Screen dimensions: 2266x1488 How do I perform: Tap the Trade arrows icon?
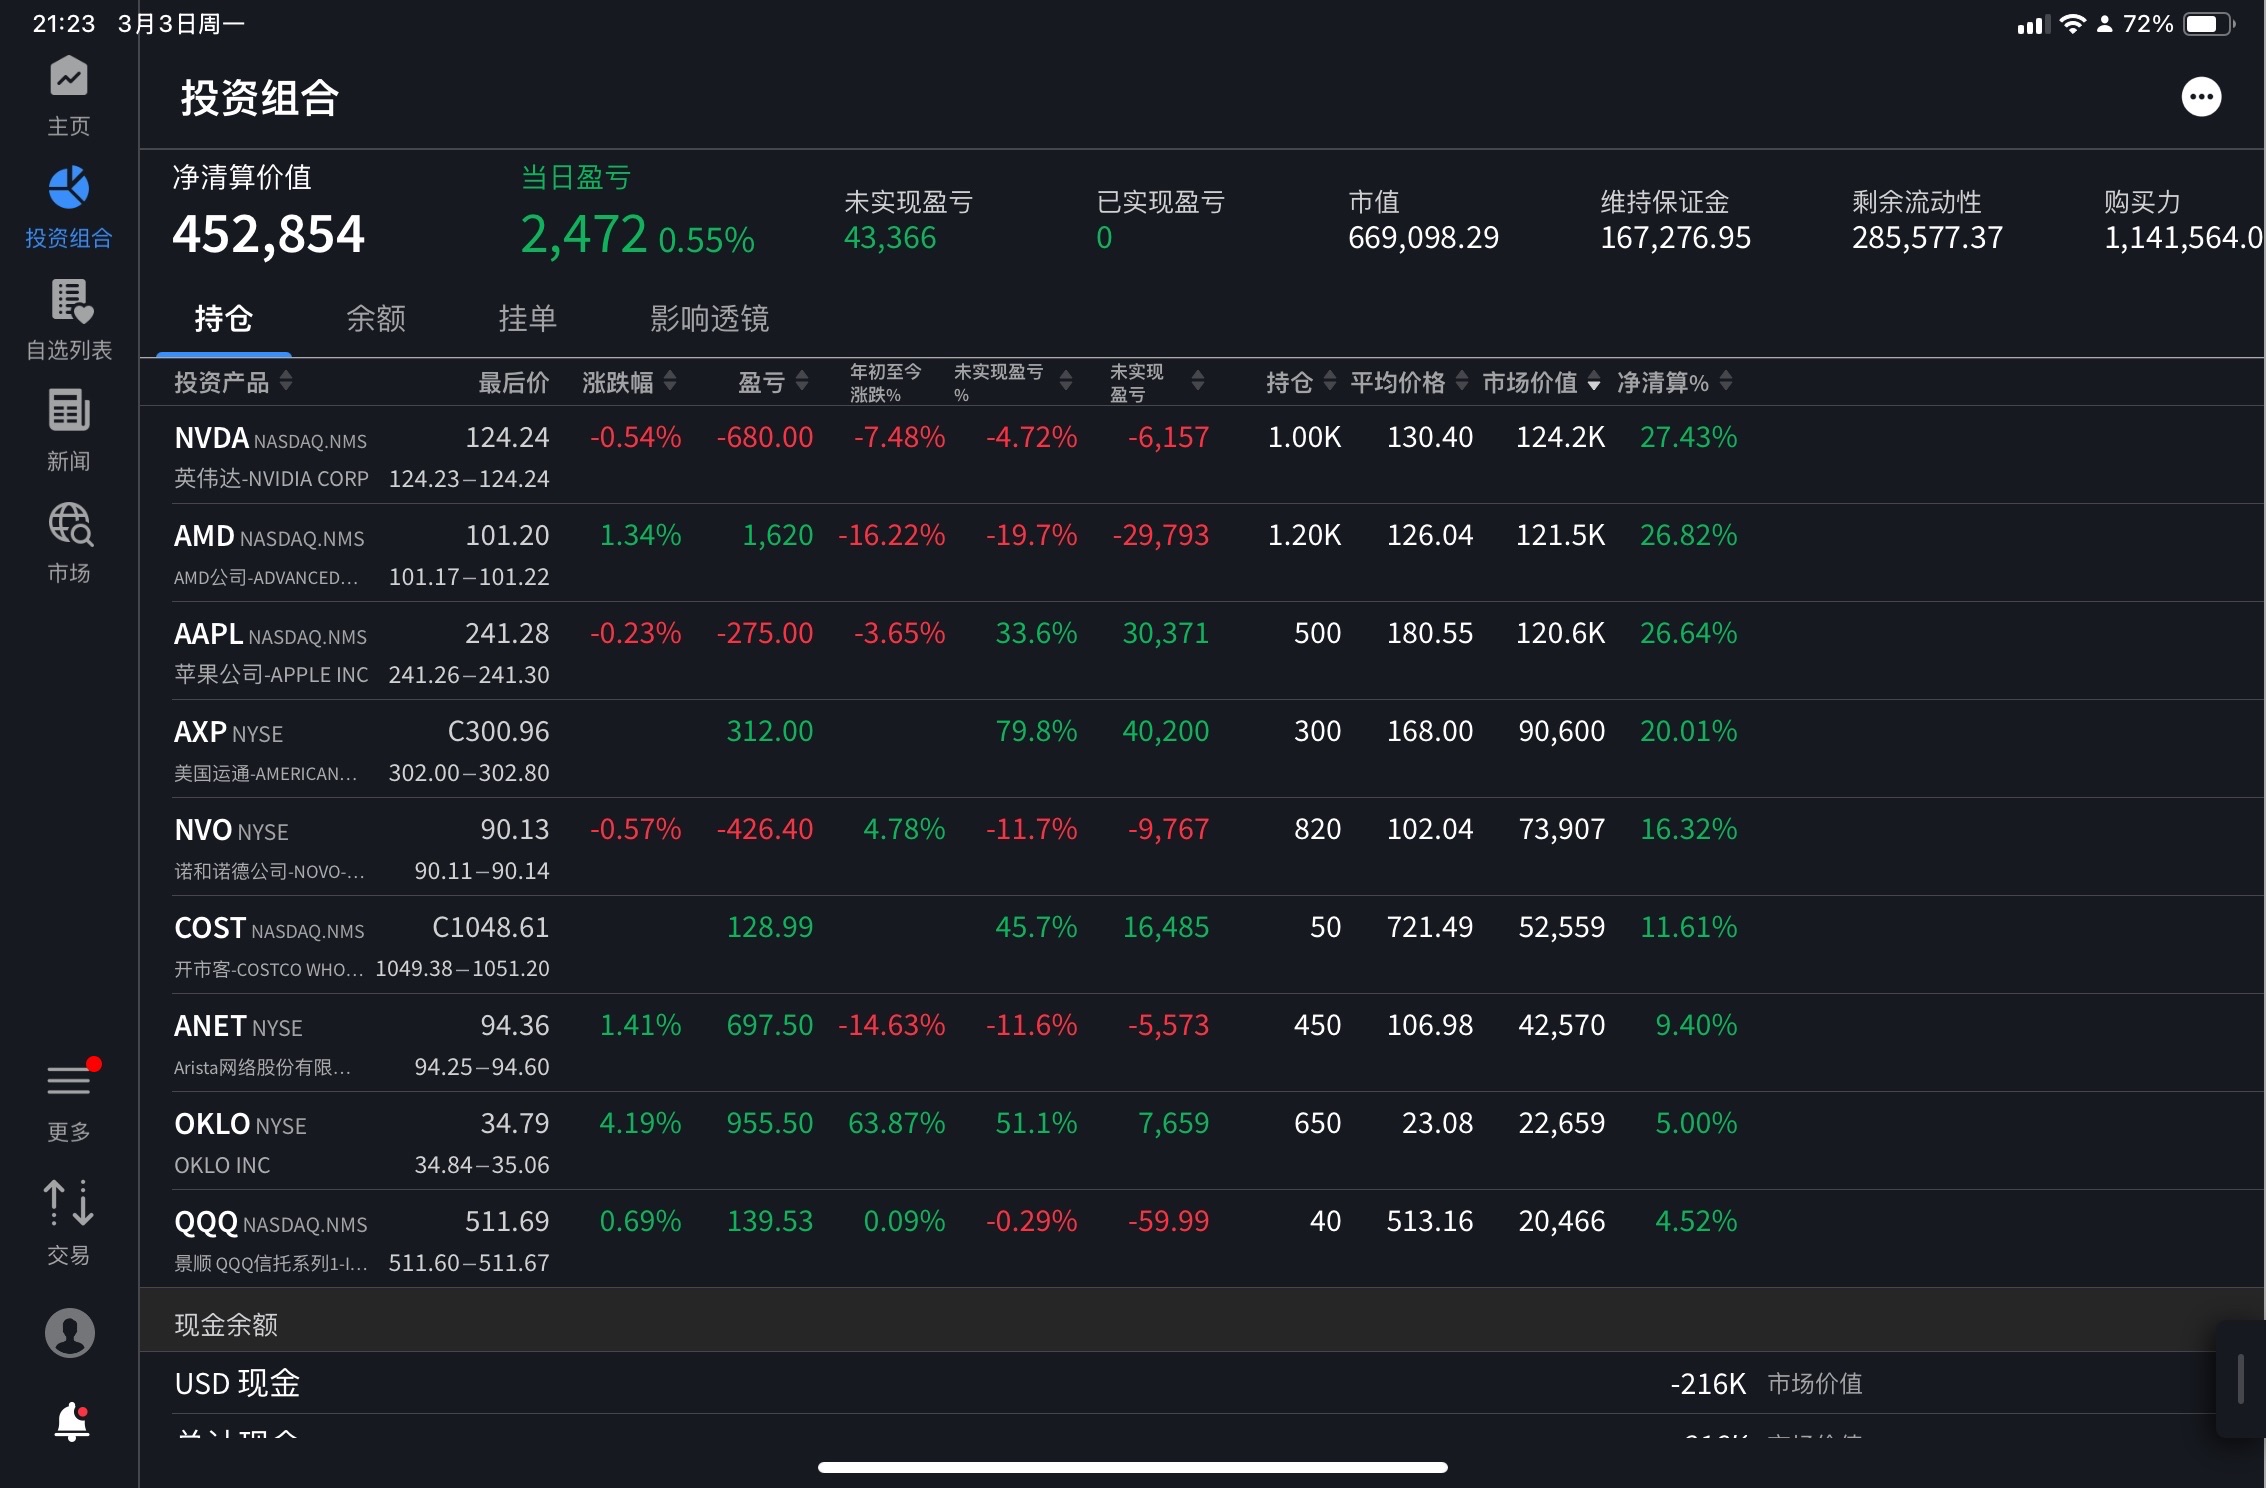[68, 1204]
